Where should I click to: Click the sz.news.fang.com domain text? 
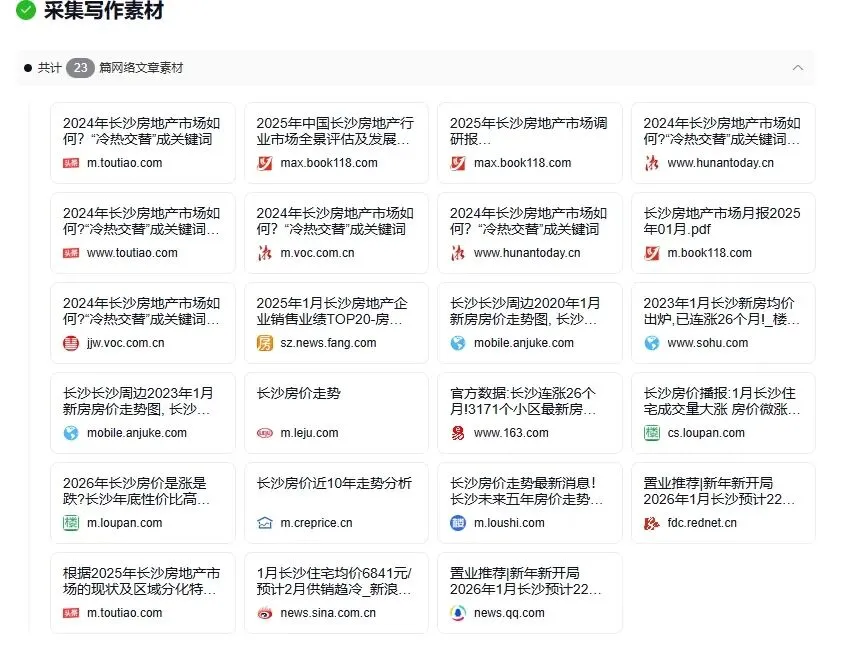coord(328,343)
